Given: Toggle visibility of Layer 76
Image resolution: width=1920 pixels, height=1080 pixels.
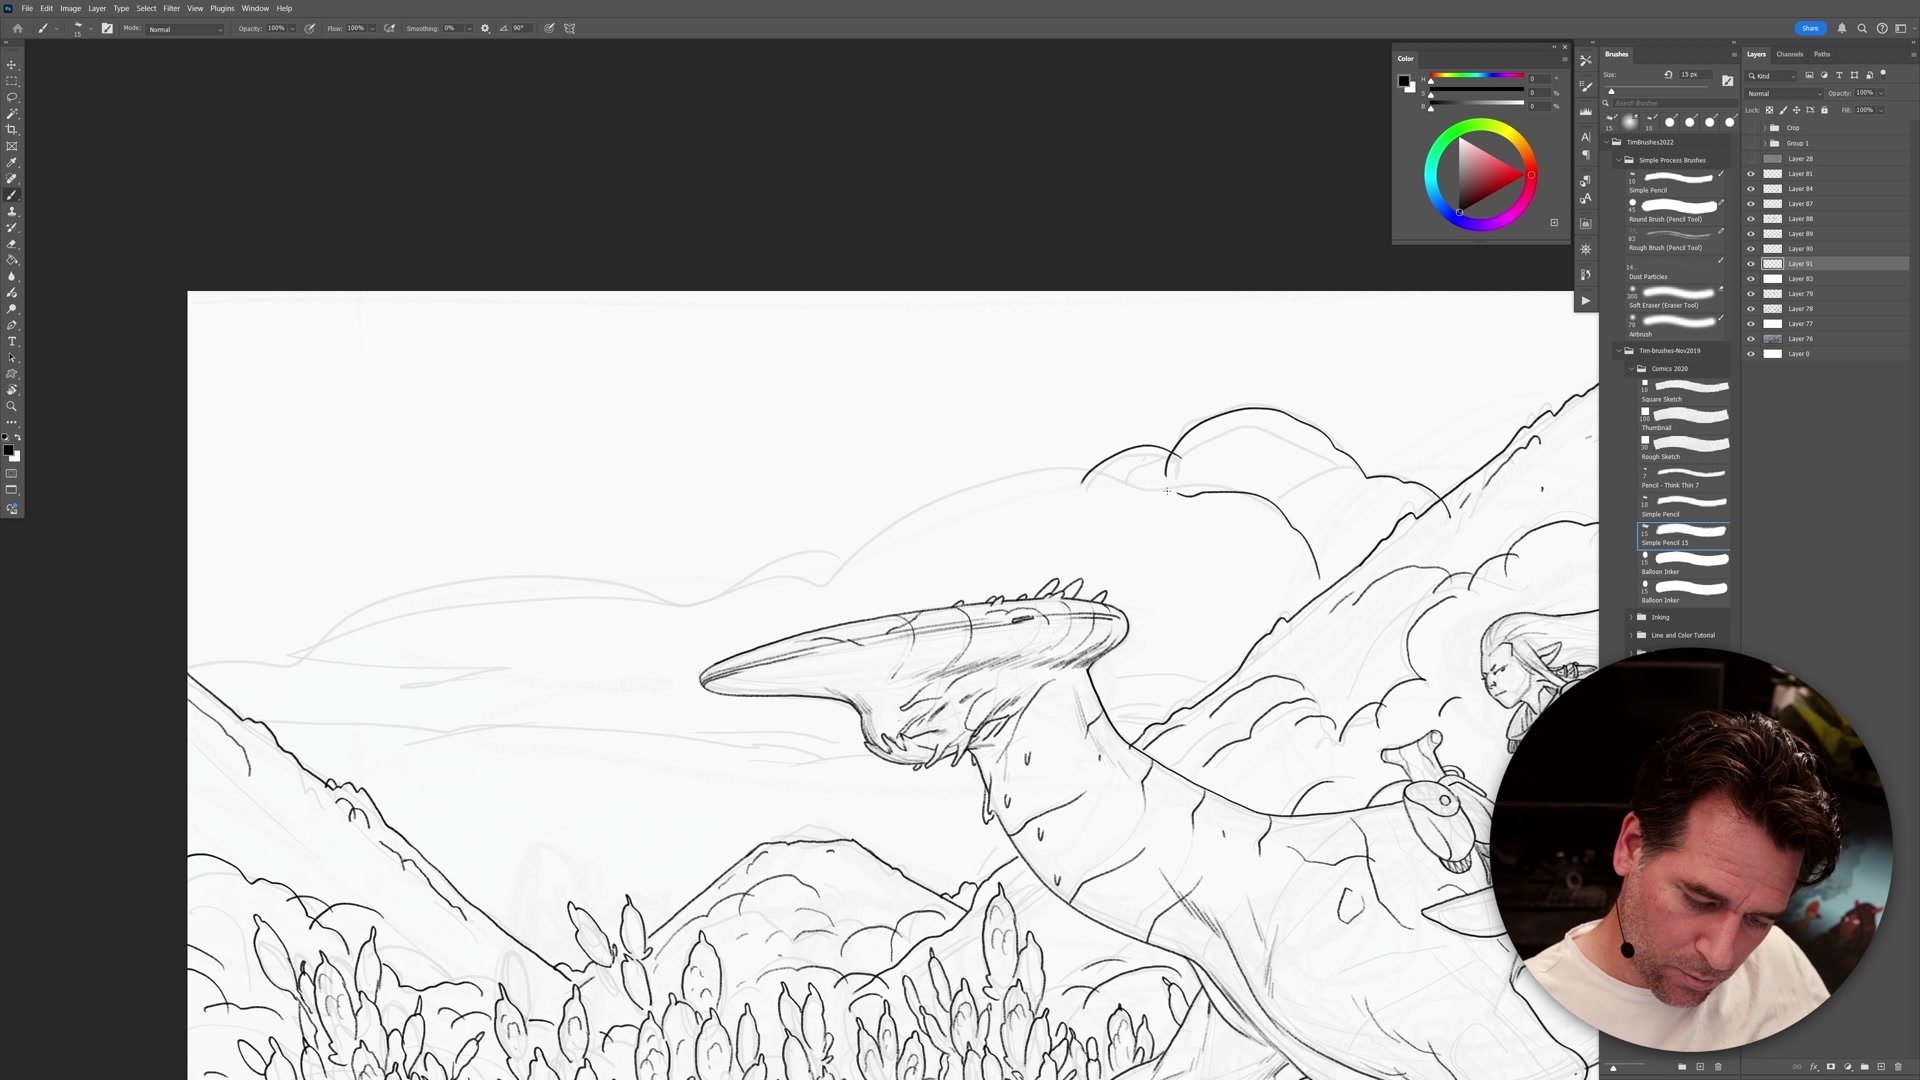Looking at the screenshot, I should point(1751,339).
